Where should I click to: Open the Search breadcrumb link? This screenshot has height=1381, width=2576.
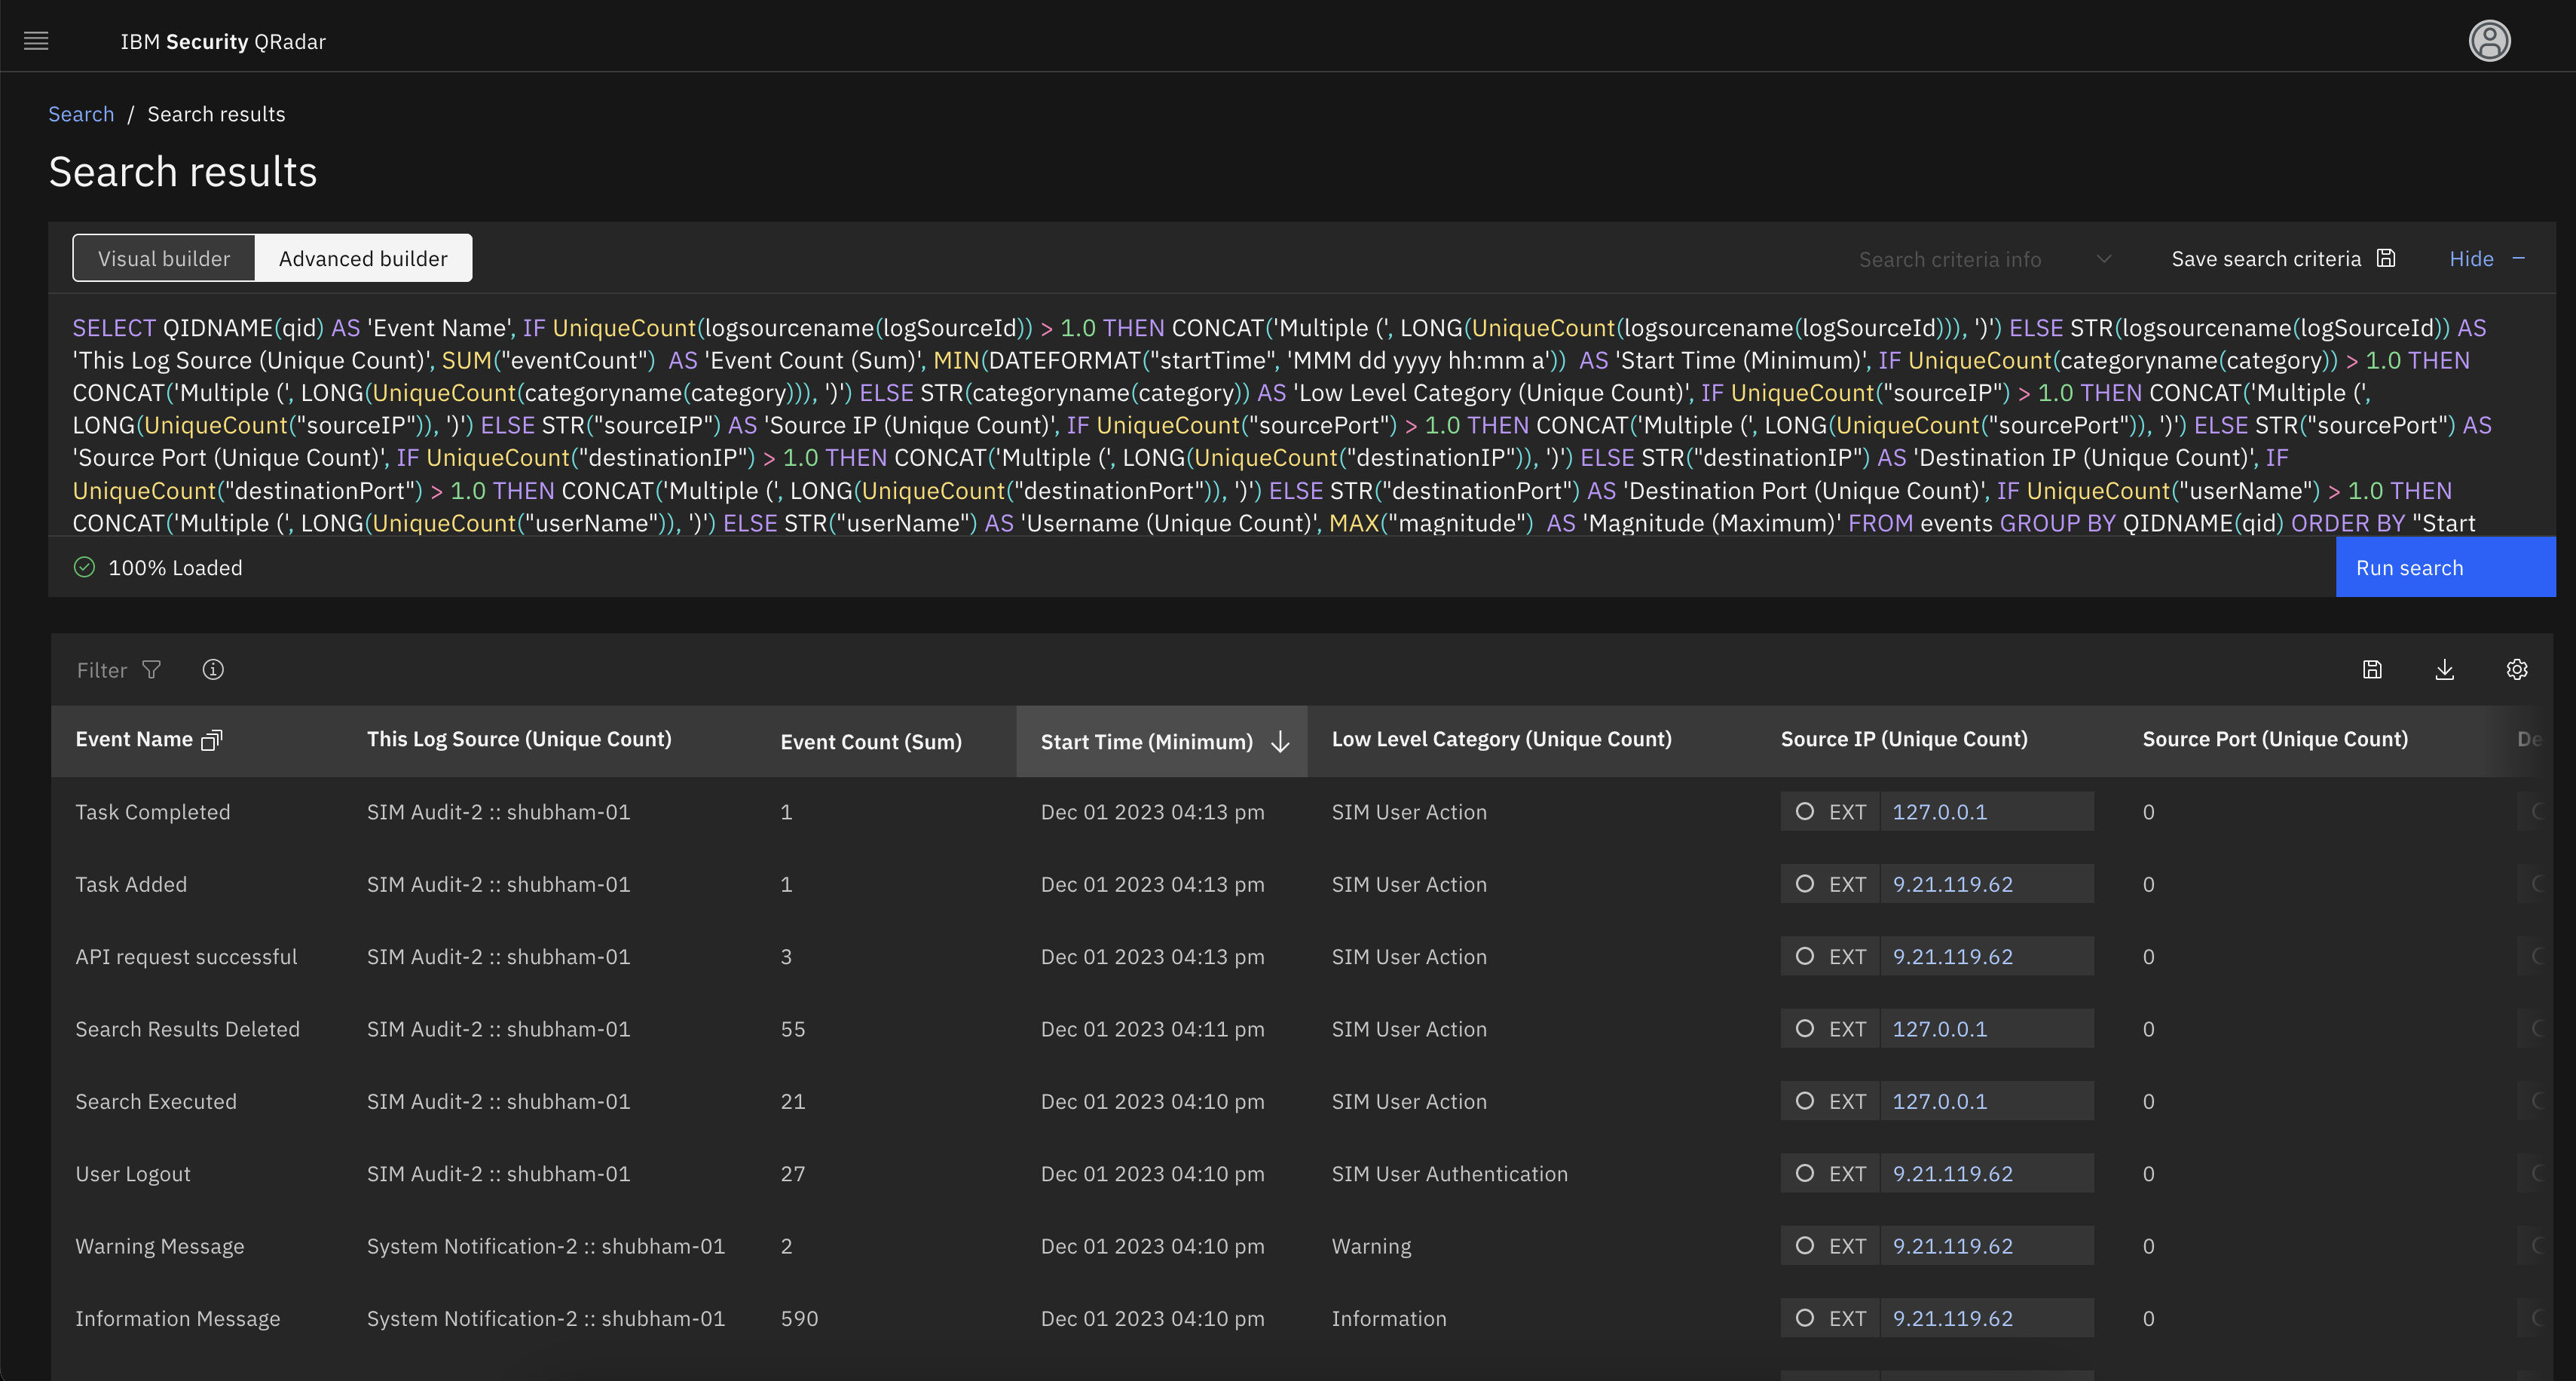(x=81, y=113)
